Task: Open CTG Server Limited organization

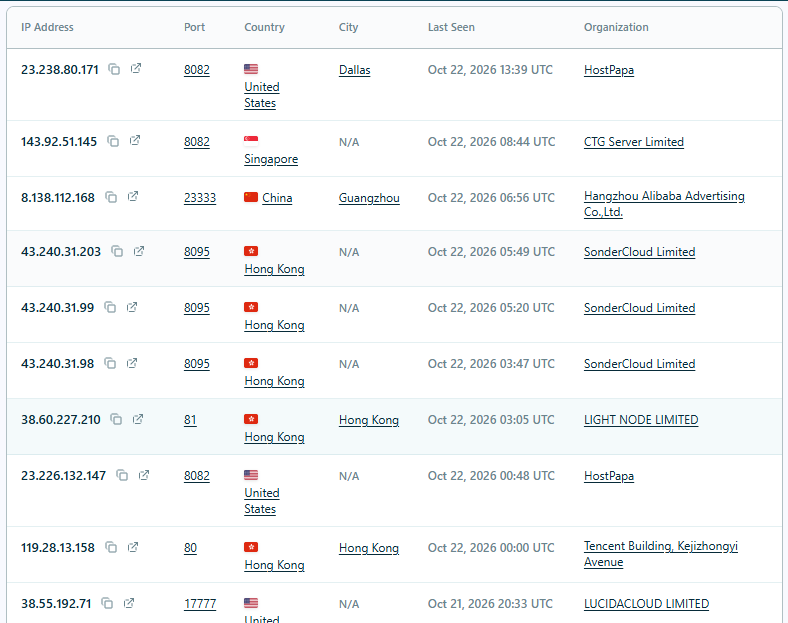Action: pyautogui.click(x=634, y=142)
